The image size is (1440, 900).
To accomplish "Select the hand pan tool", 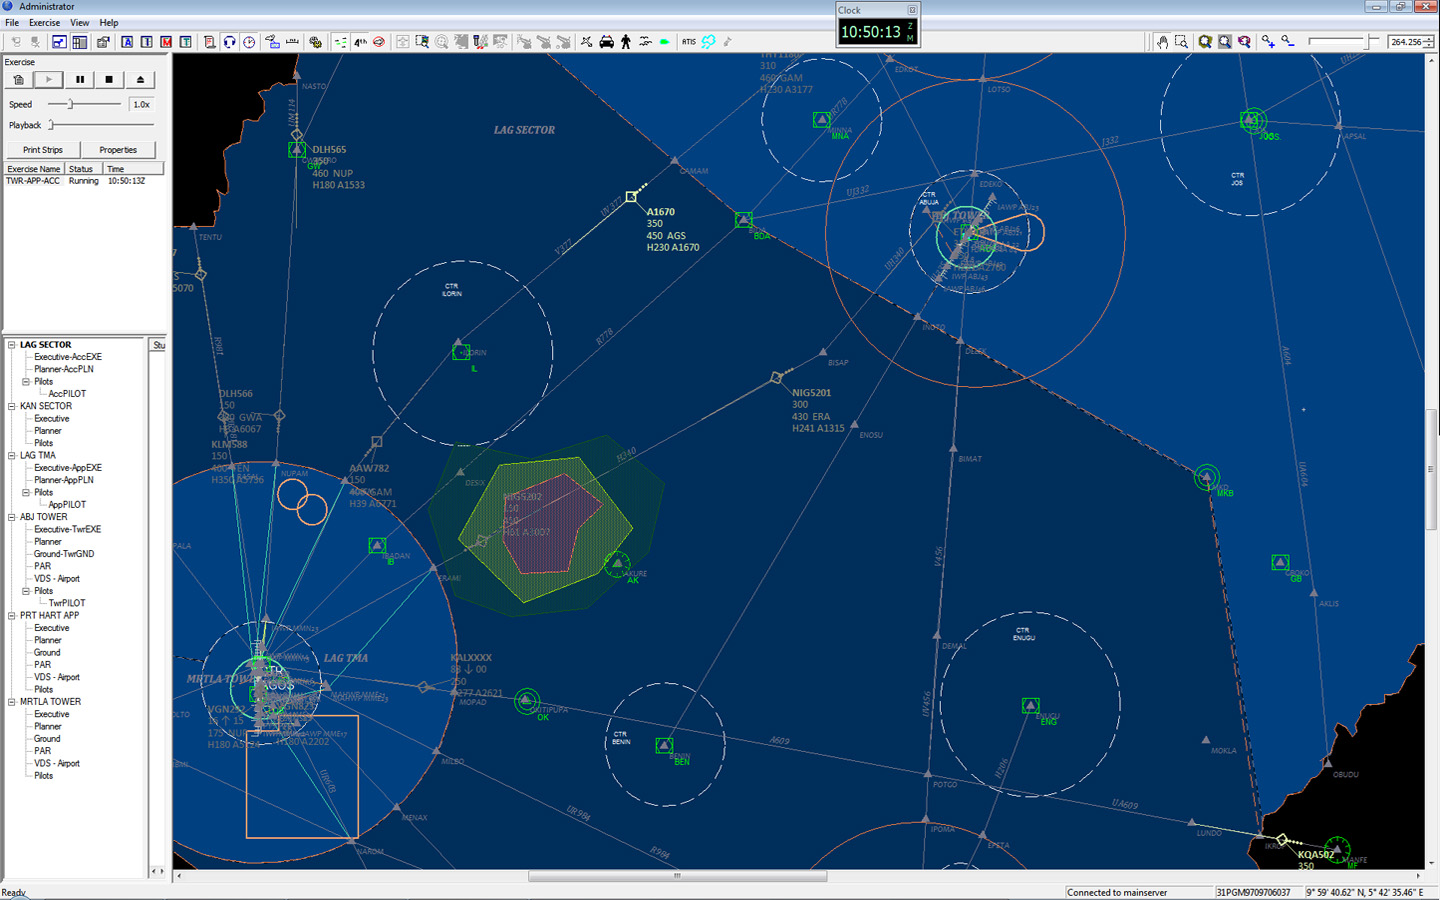I will pos(1162,42).
